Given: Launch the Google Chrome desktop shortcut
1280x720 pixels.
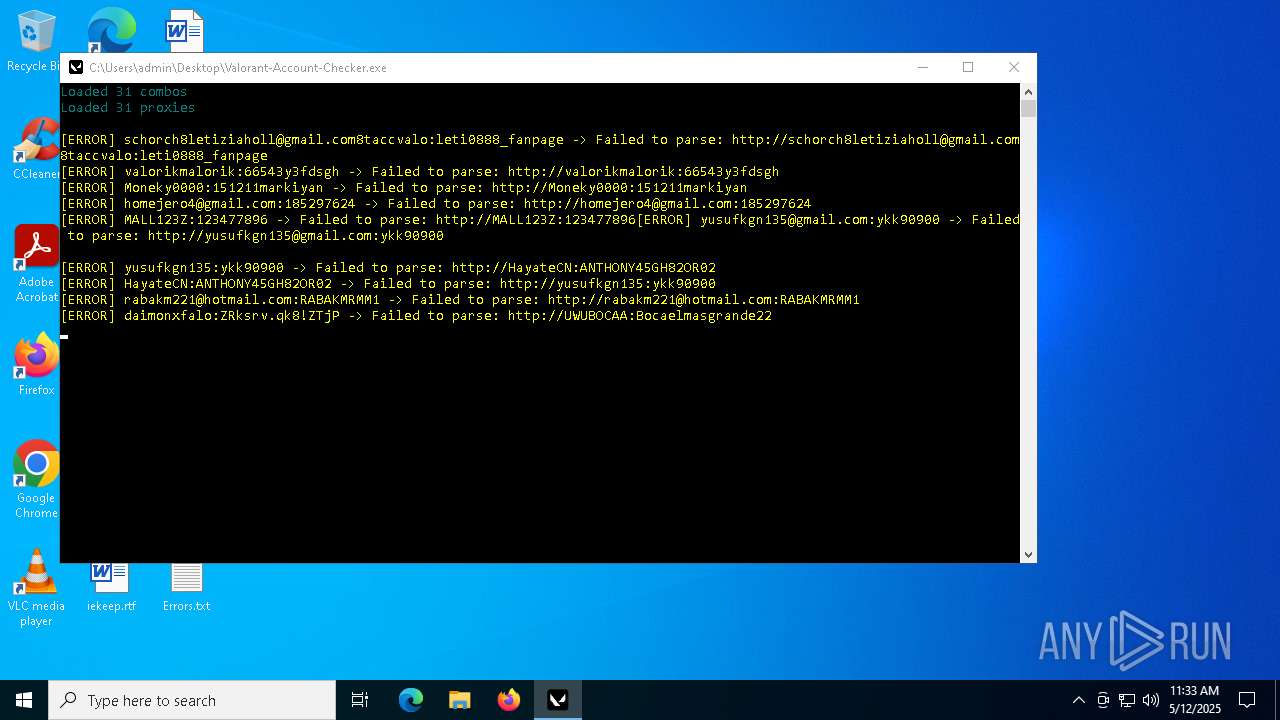Looking at the screenshot, I should 36,478.
